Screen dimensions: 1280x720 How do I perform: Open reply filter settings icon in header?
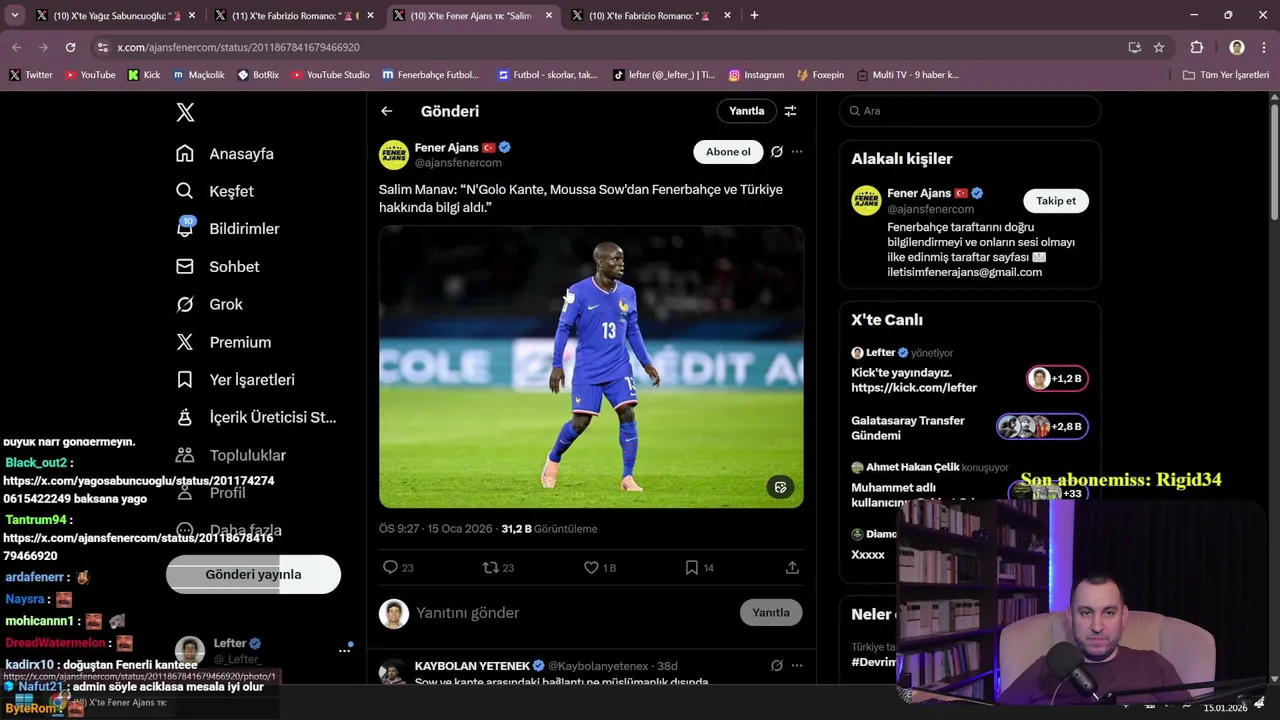click(x=790, y=111)
